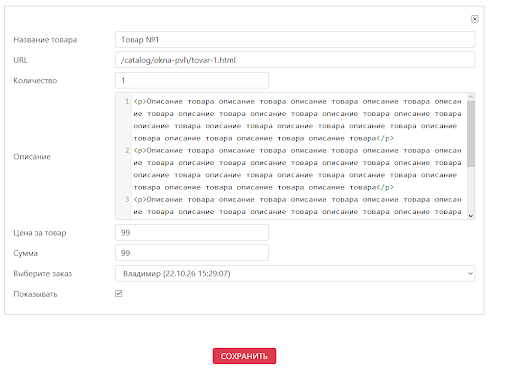
Task: Click the Количество label
Action: 35,80
